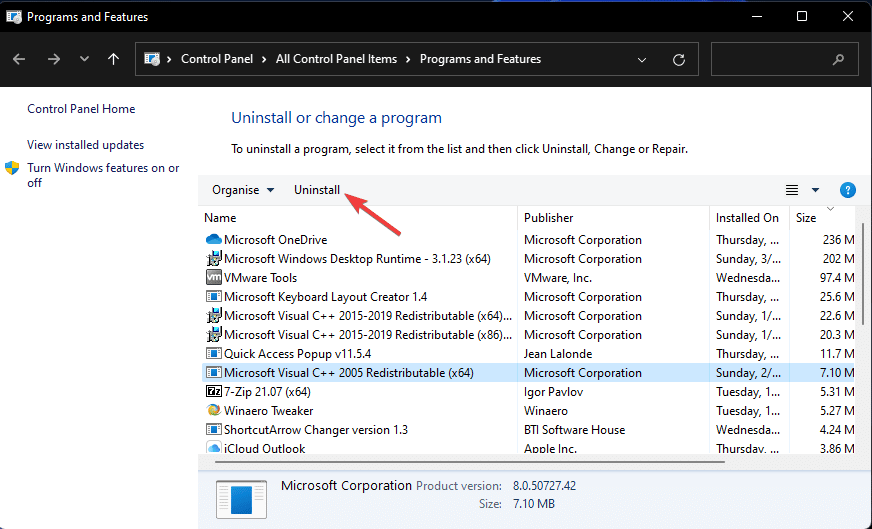Expand the view options arrow
This screenshot has height=529, width=872.
coord(815,190)
